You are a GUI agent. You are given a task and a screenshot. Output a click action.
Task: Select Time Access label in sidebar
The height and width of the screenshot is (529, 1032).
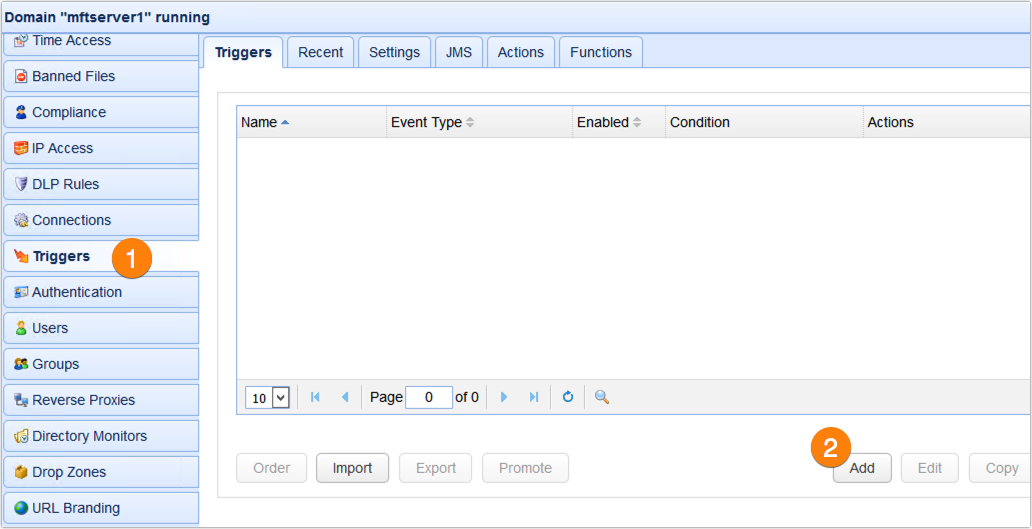71,41
